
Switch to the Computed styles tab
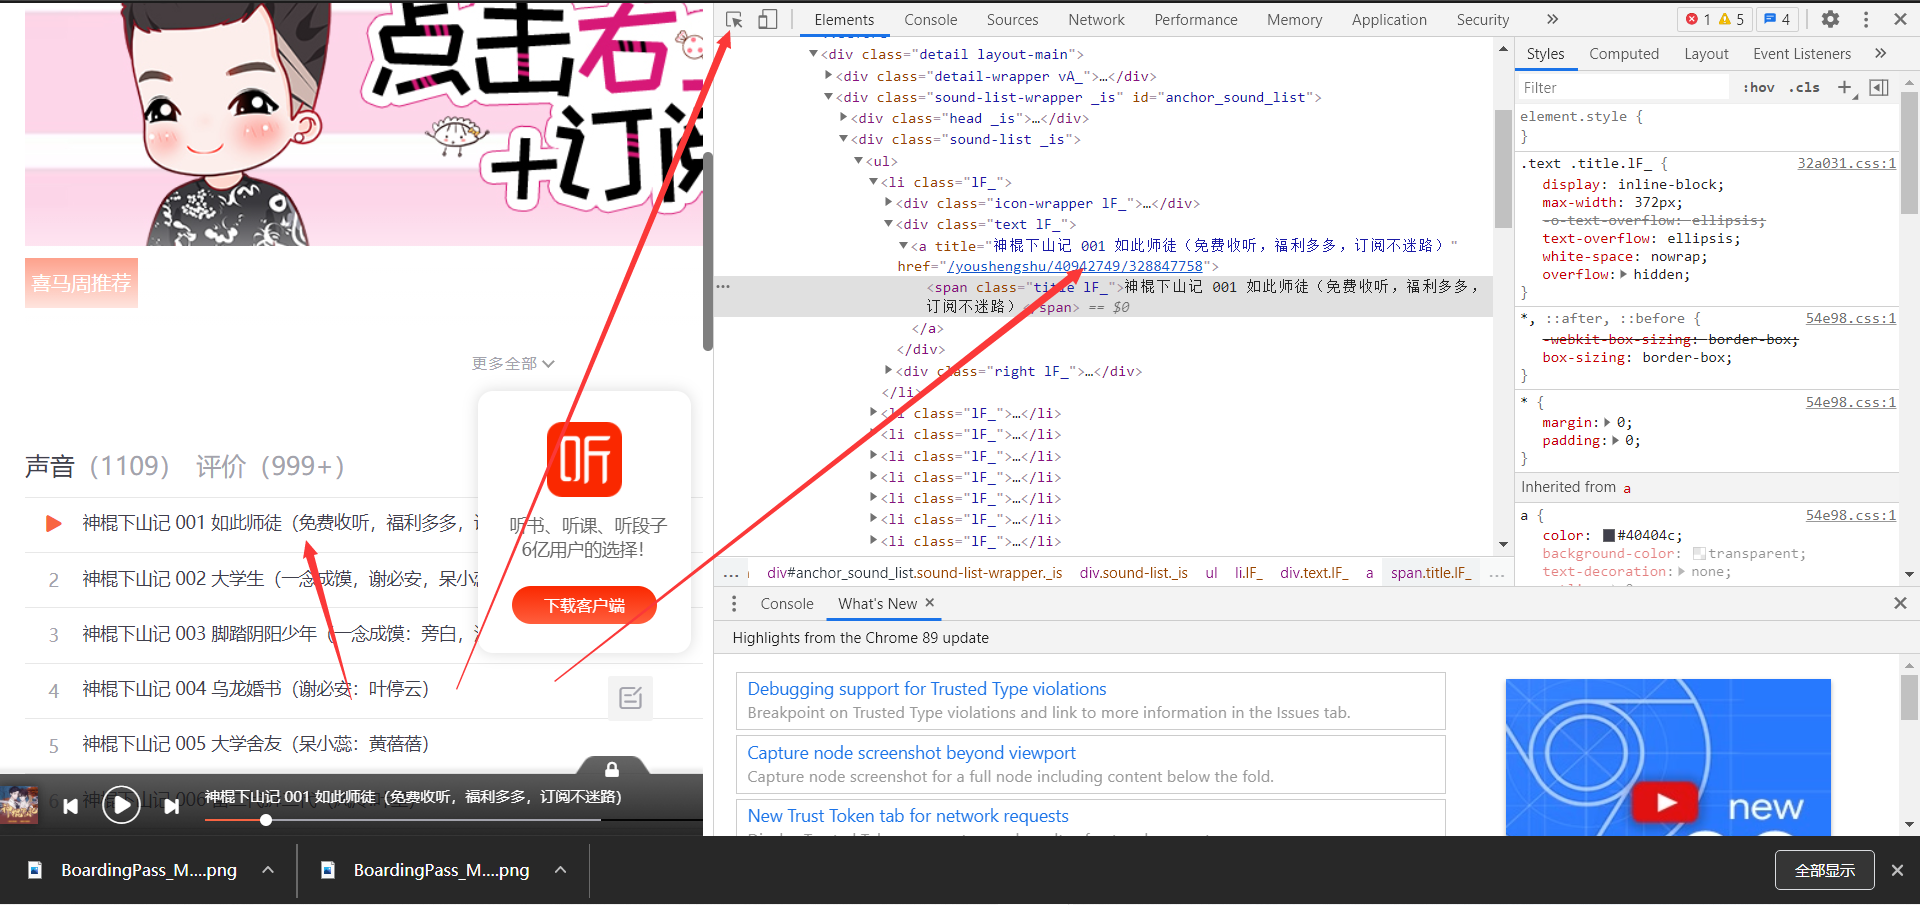coord(1623,53)
